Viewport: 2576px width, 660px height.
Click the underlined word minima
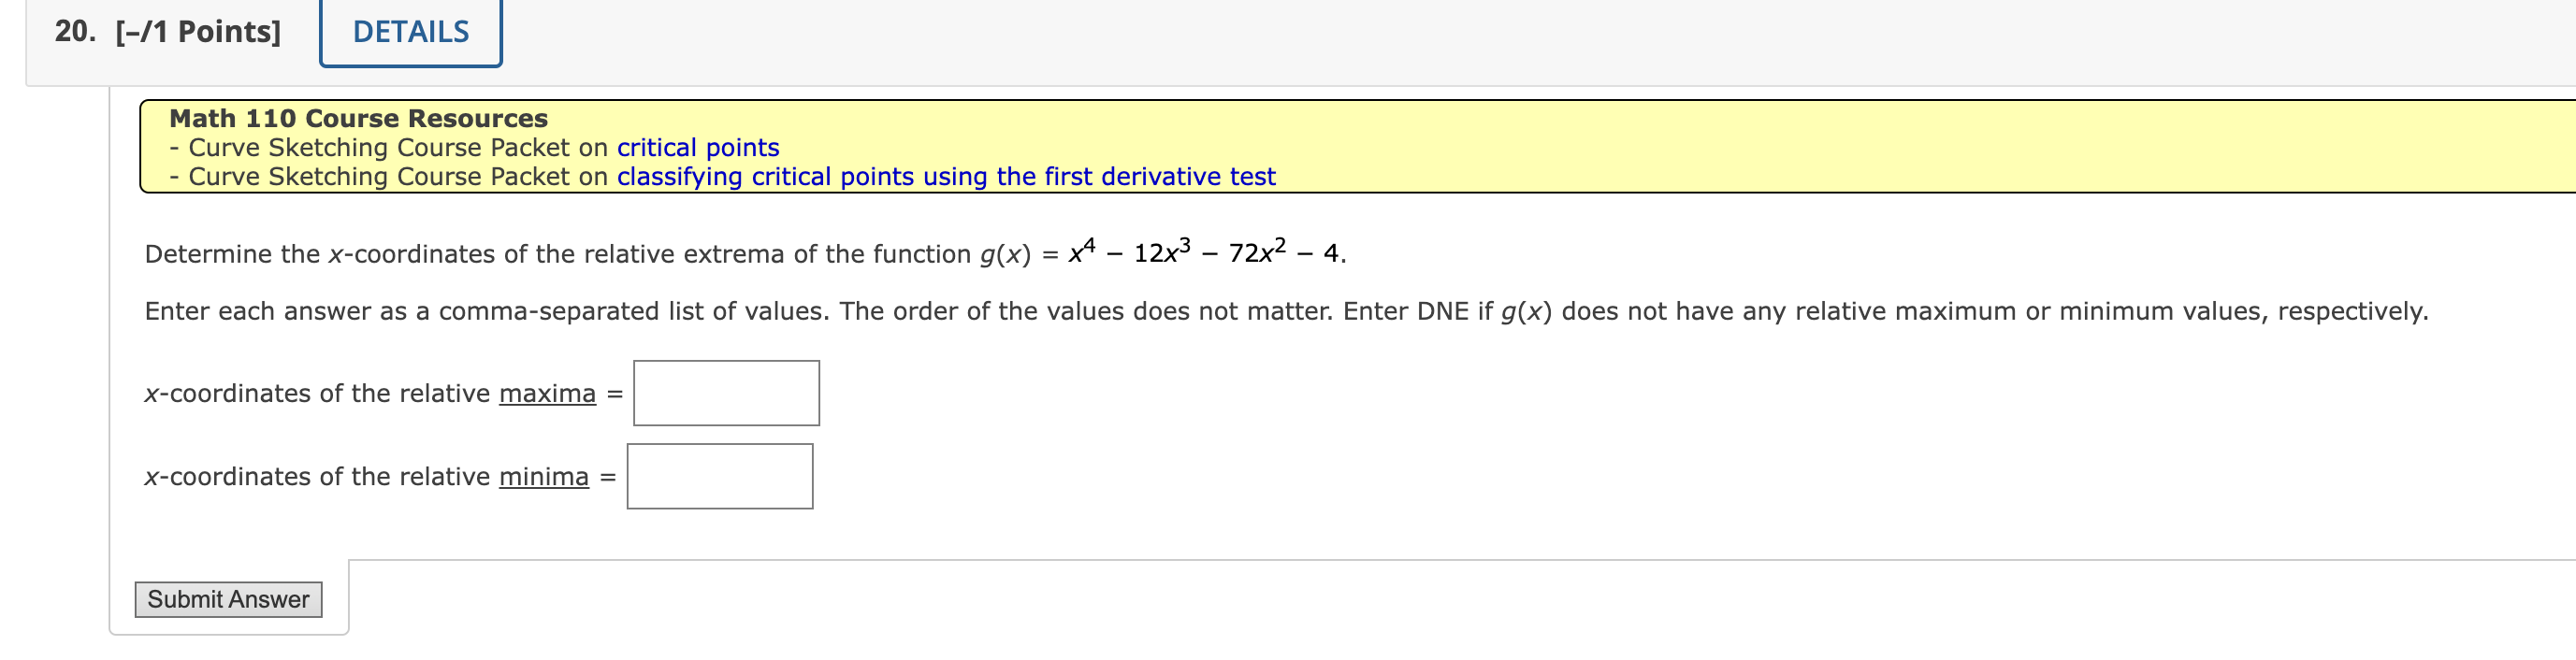(543, 477)
